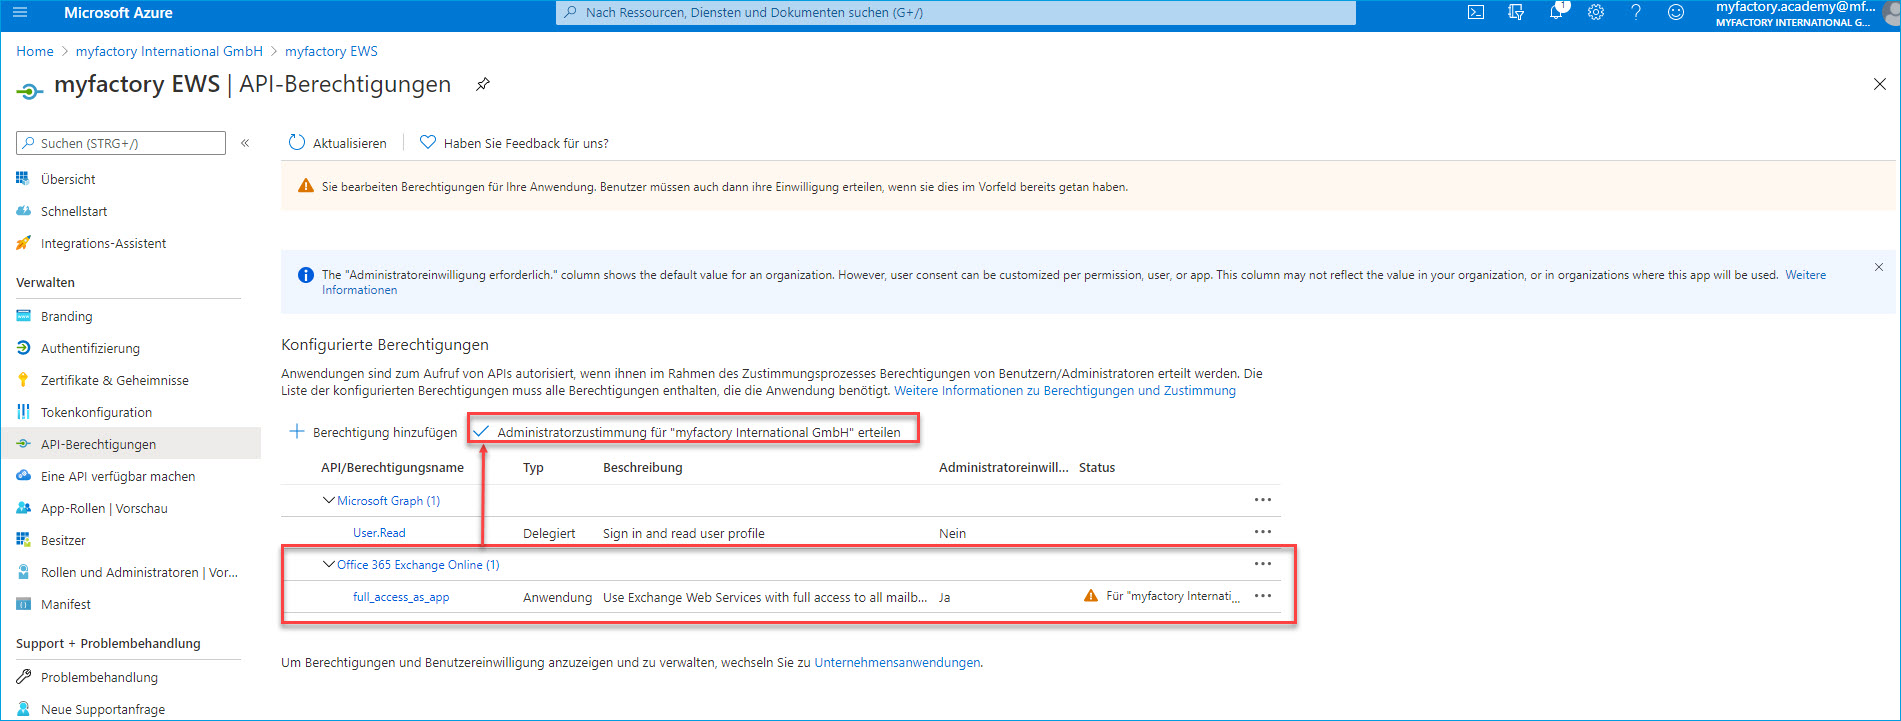This screenshot has height=721, width=1901.
Task: Open App-Rollen | Vorschau in the sidebar
Action: pyautogui.click(x=104, y=508)
